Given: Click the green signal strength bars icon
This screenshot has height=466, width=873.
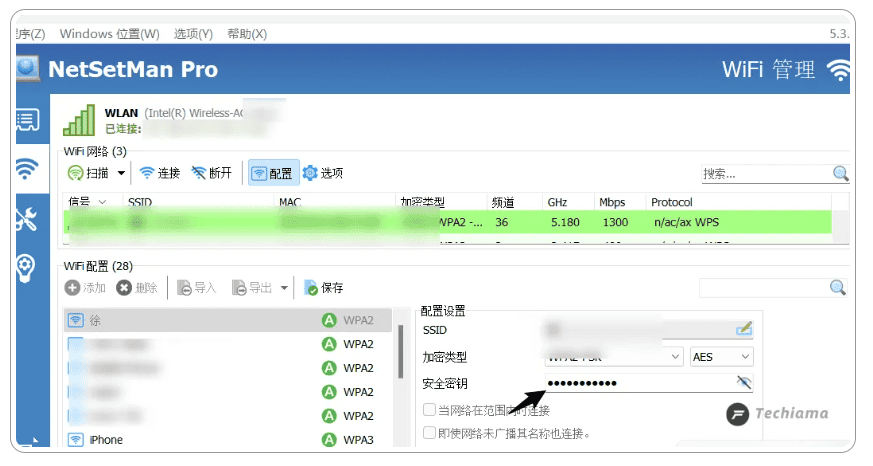Looking at the screenshot, I should (79, 120).
